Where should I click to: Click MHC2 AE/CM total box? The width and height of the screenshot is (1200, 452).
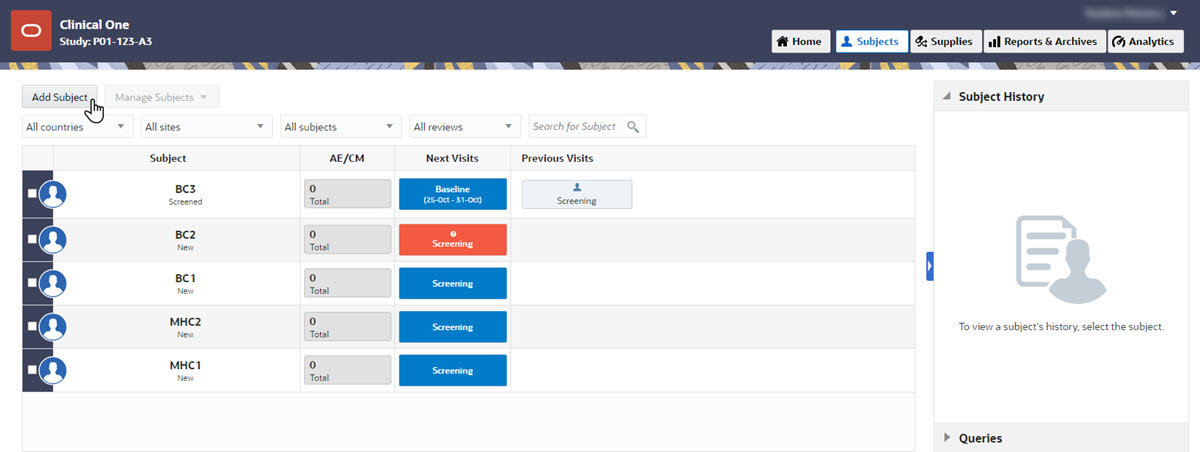point(346,326)
